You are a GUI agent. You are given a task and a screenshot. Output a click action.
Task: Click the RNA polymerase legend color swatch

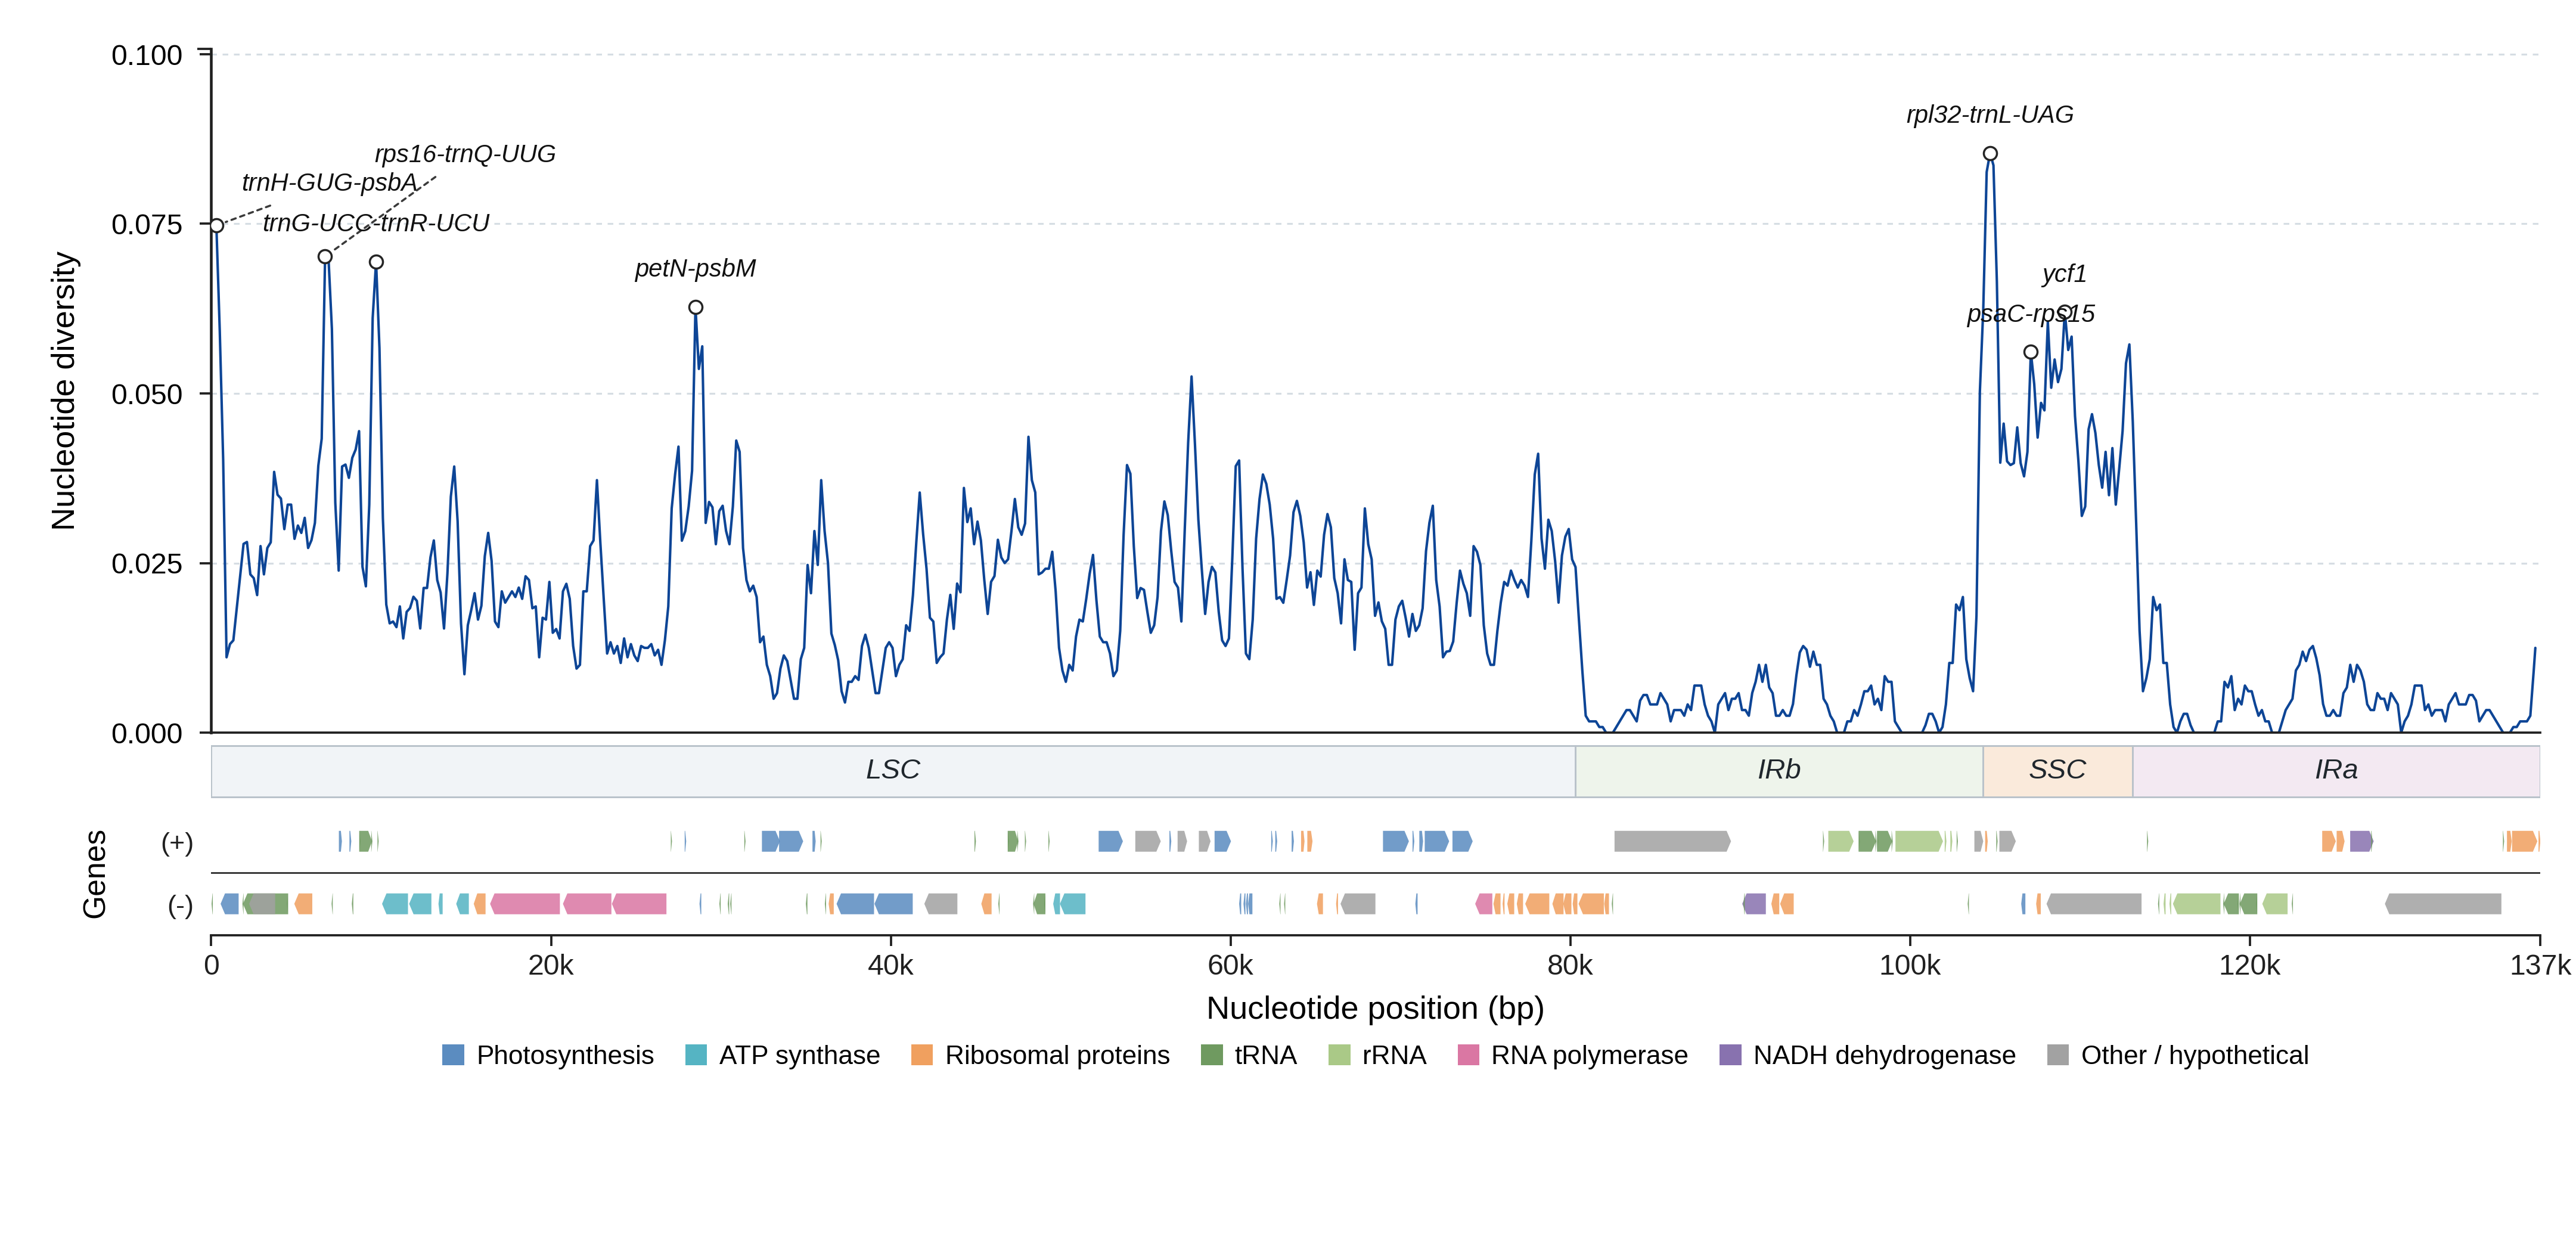(x=1468, y=1055)
